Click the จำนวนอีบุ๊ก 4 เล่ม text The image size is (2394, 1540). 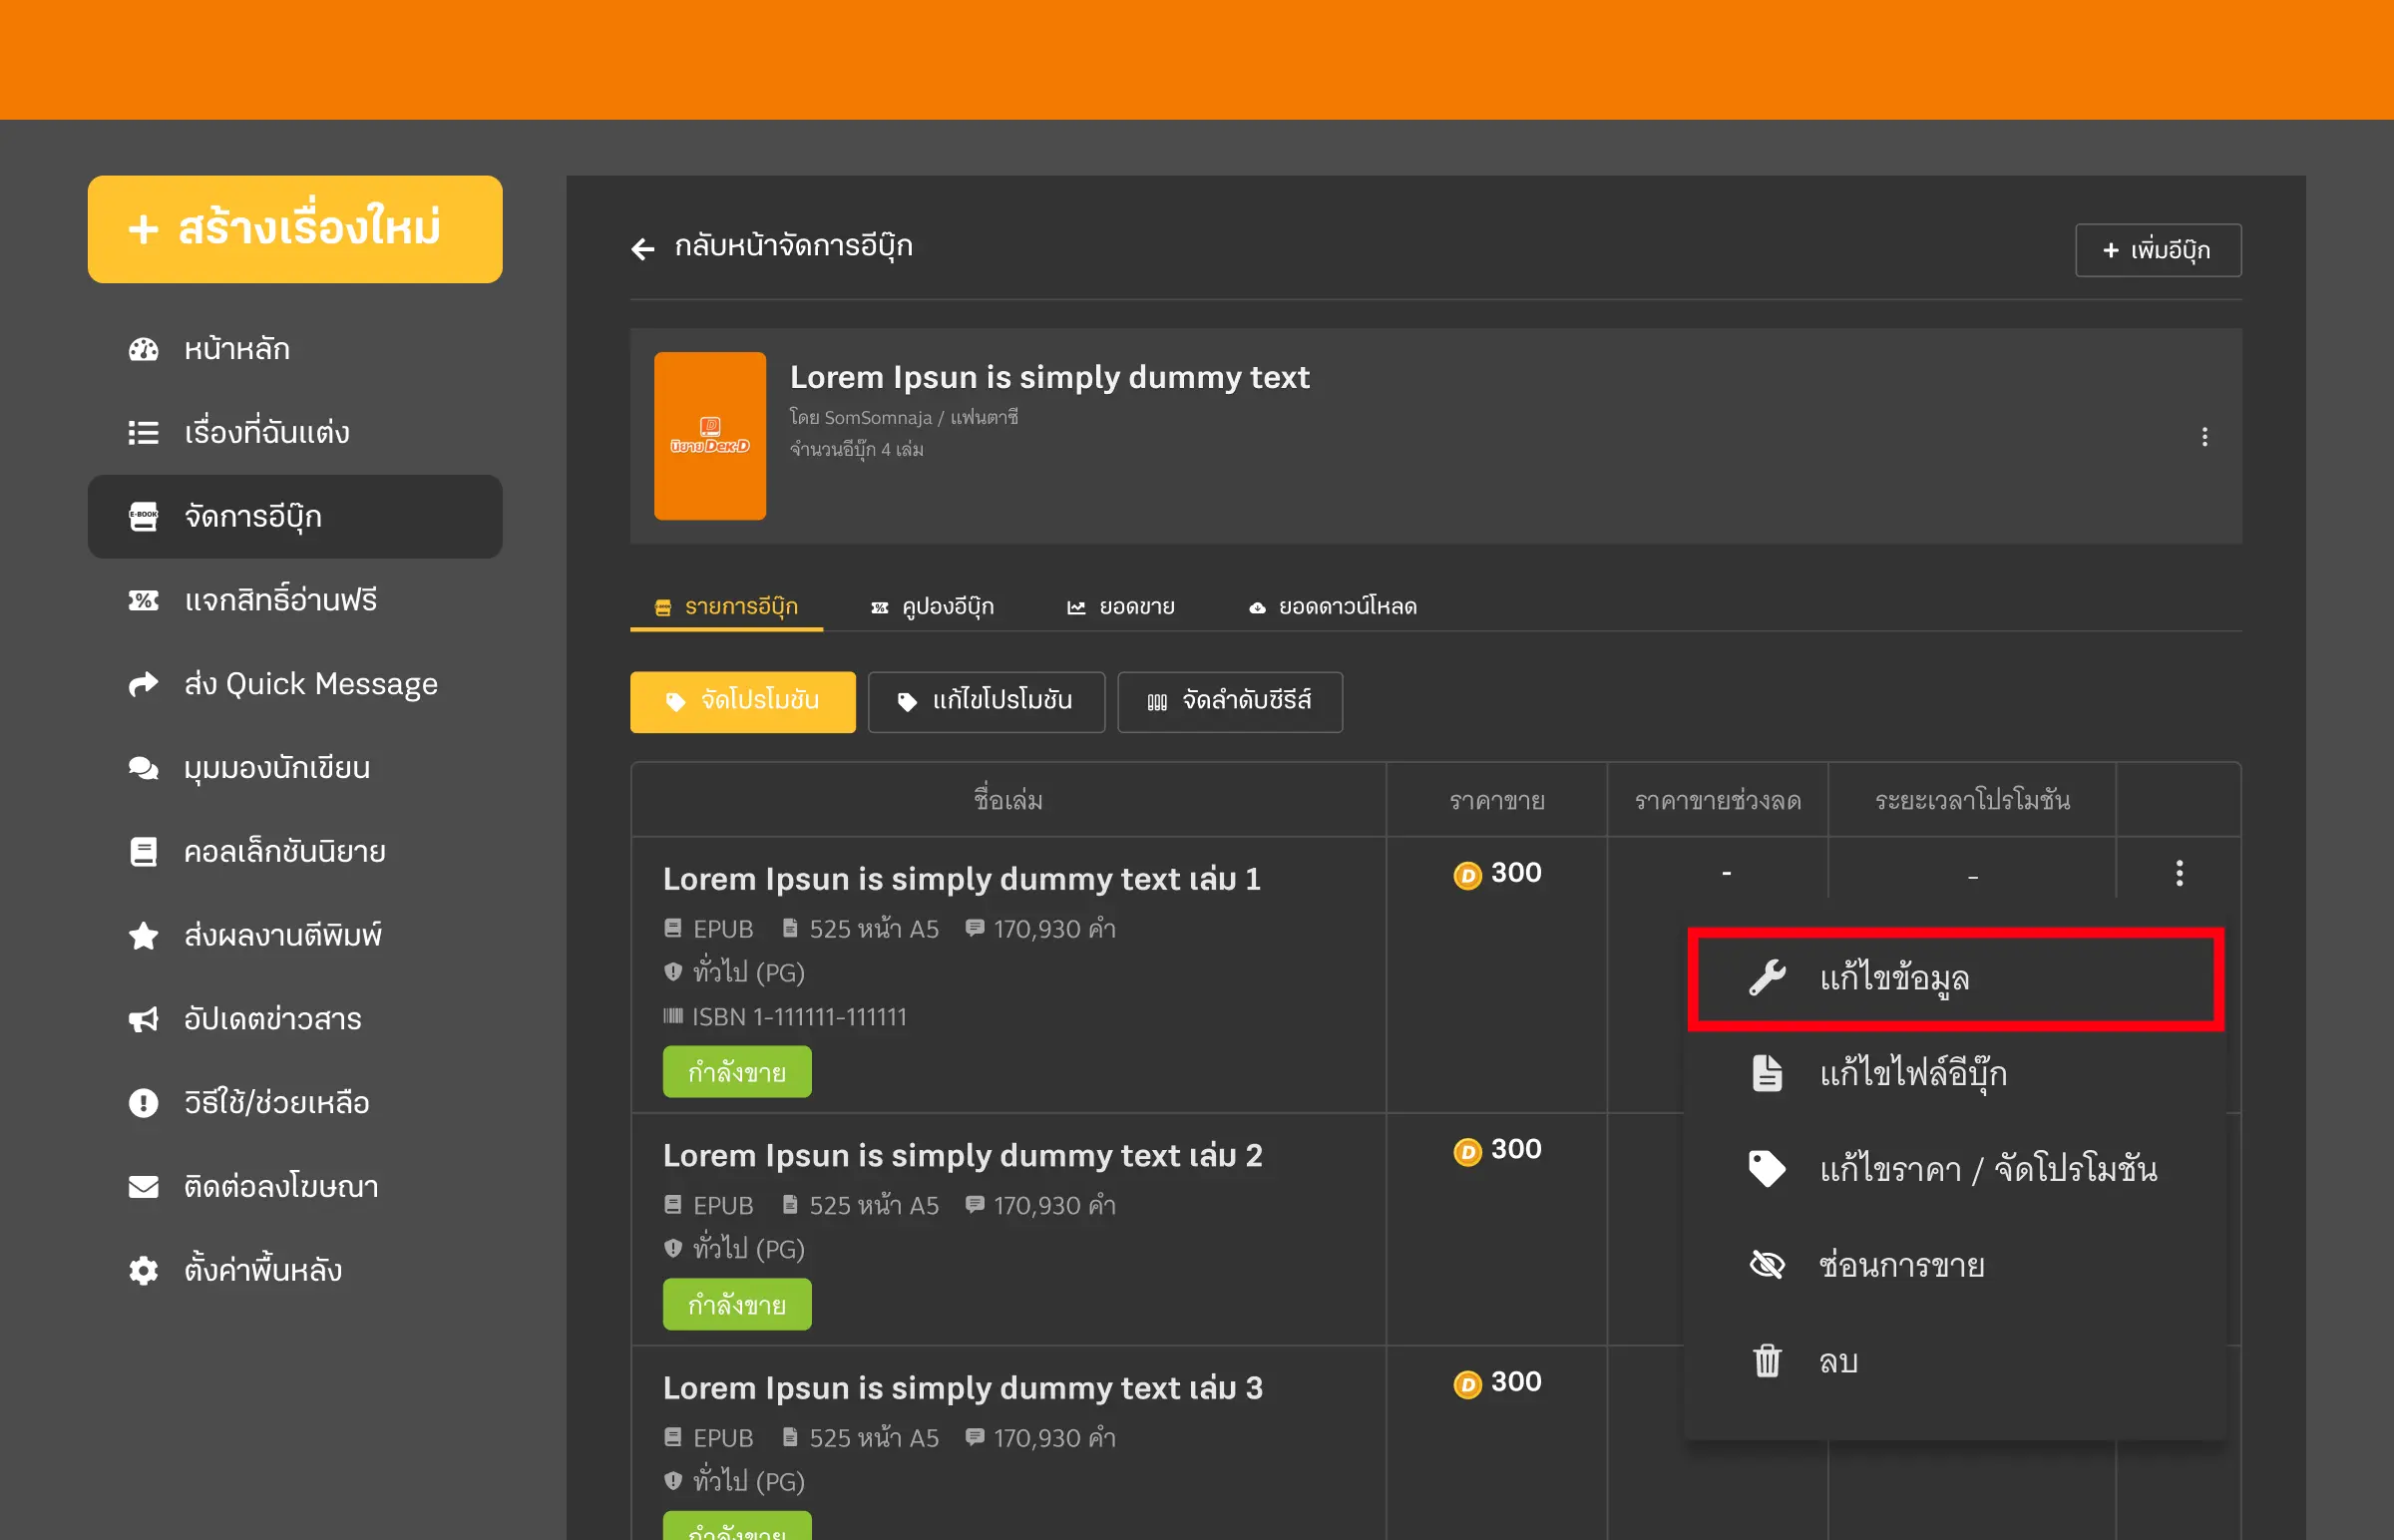click(856, 450)
